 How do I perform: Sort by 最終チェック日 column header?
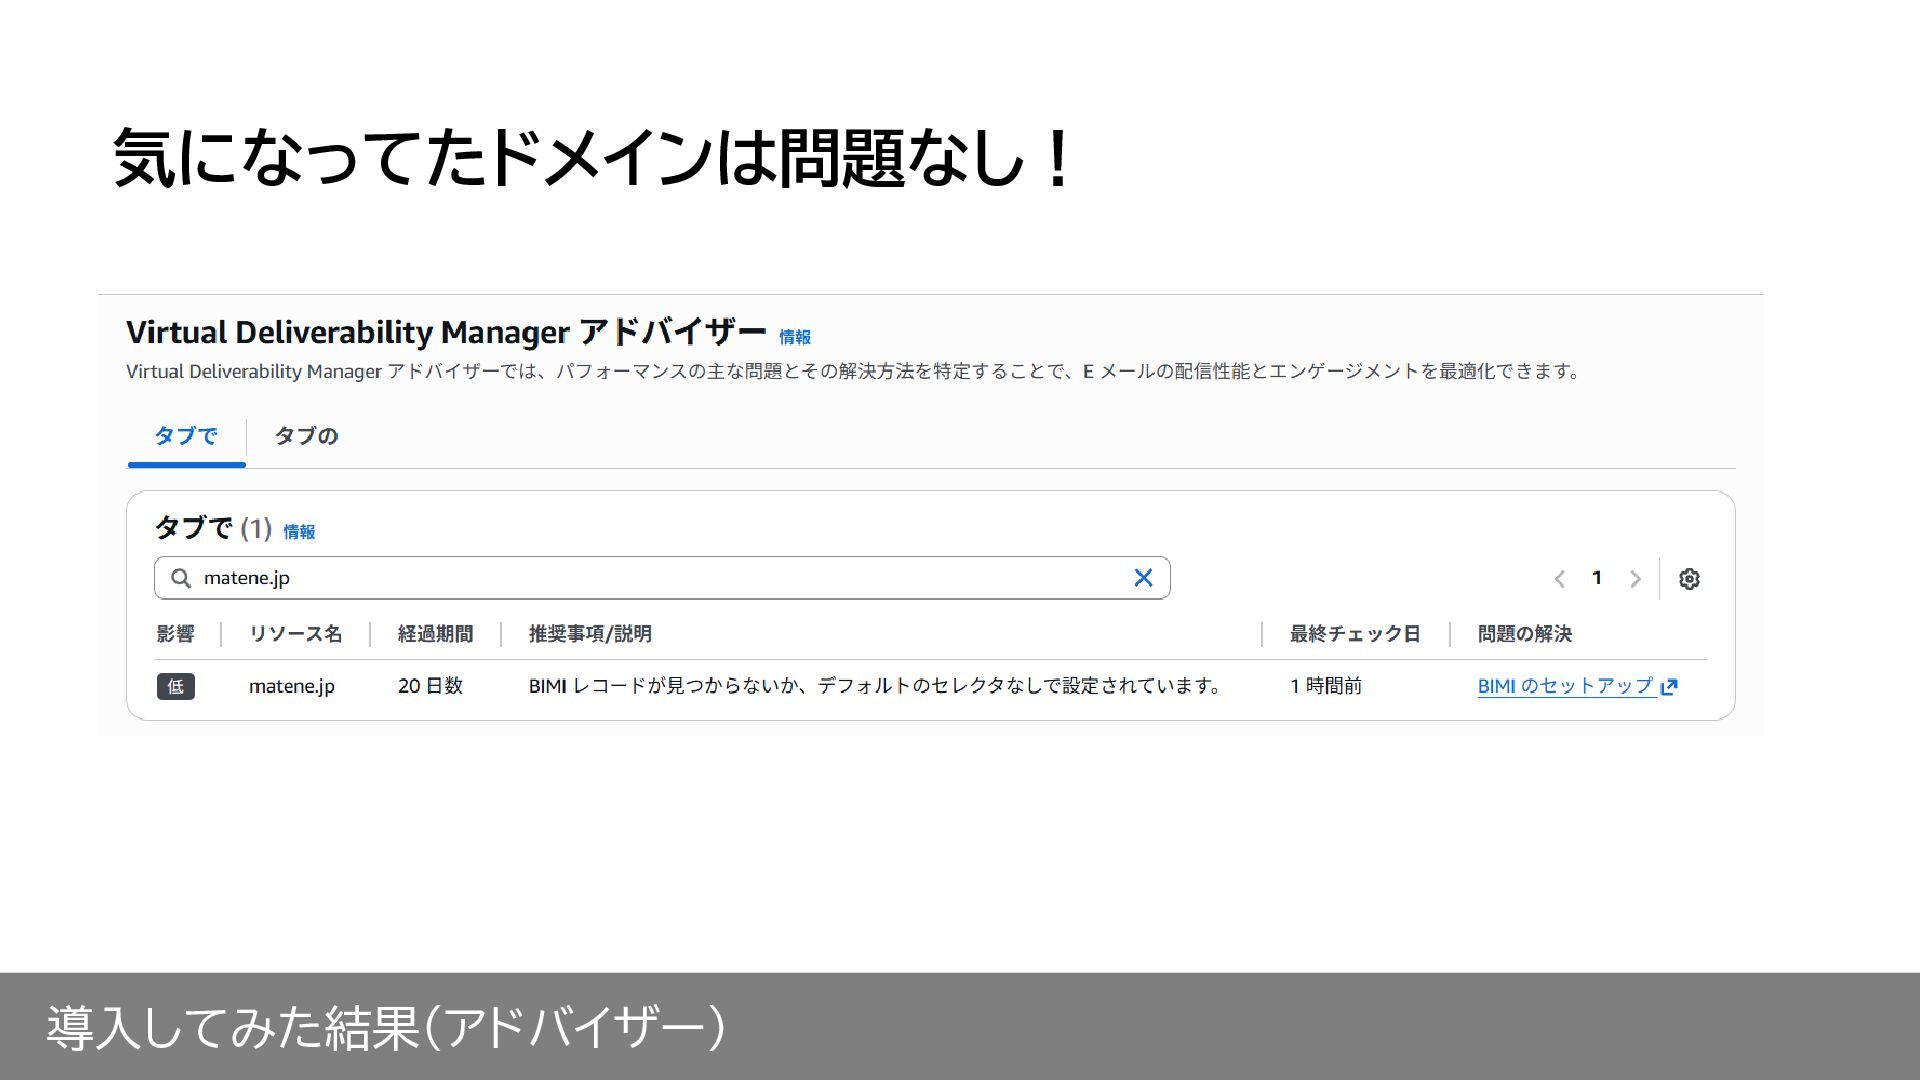(1354, 634)
